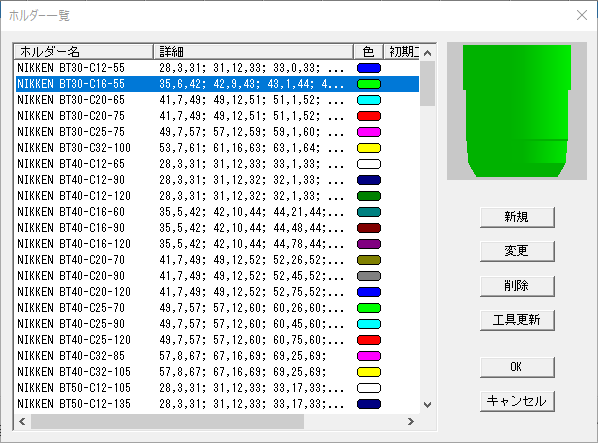Select row NIKKEN BT30-C16-55

tap(217, 84)
